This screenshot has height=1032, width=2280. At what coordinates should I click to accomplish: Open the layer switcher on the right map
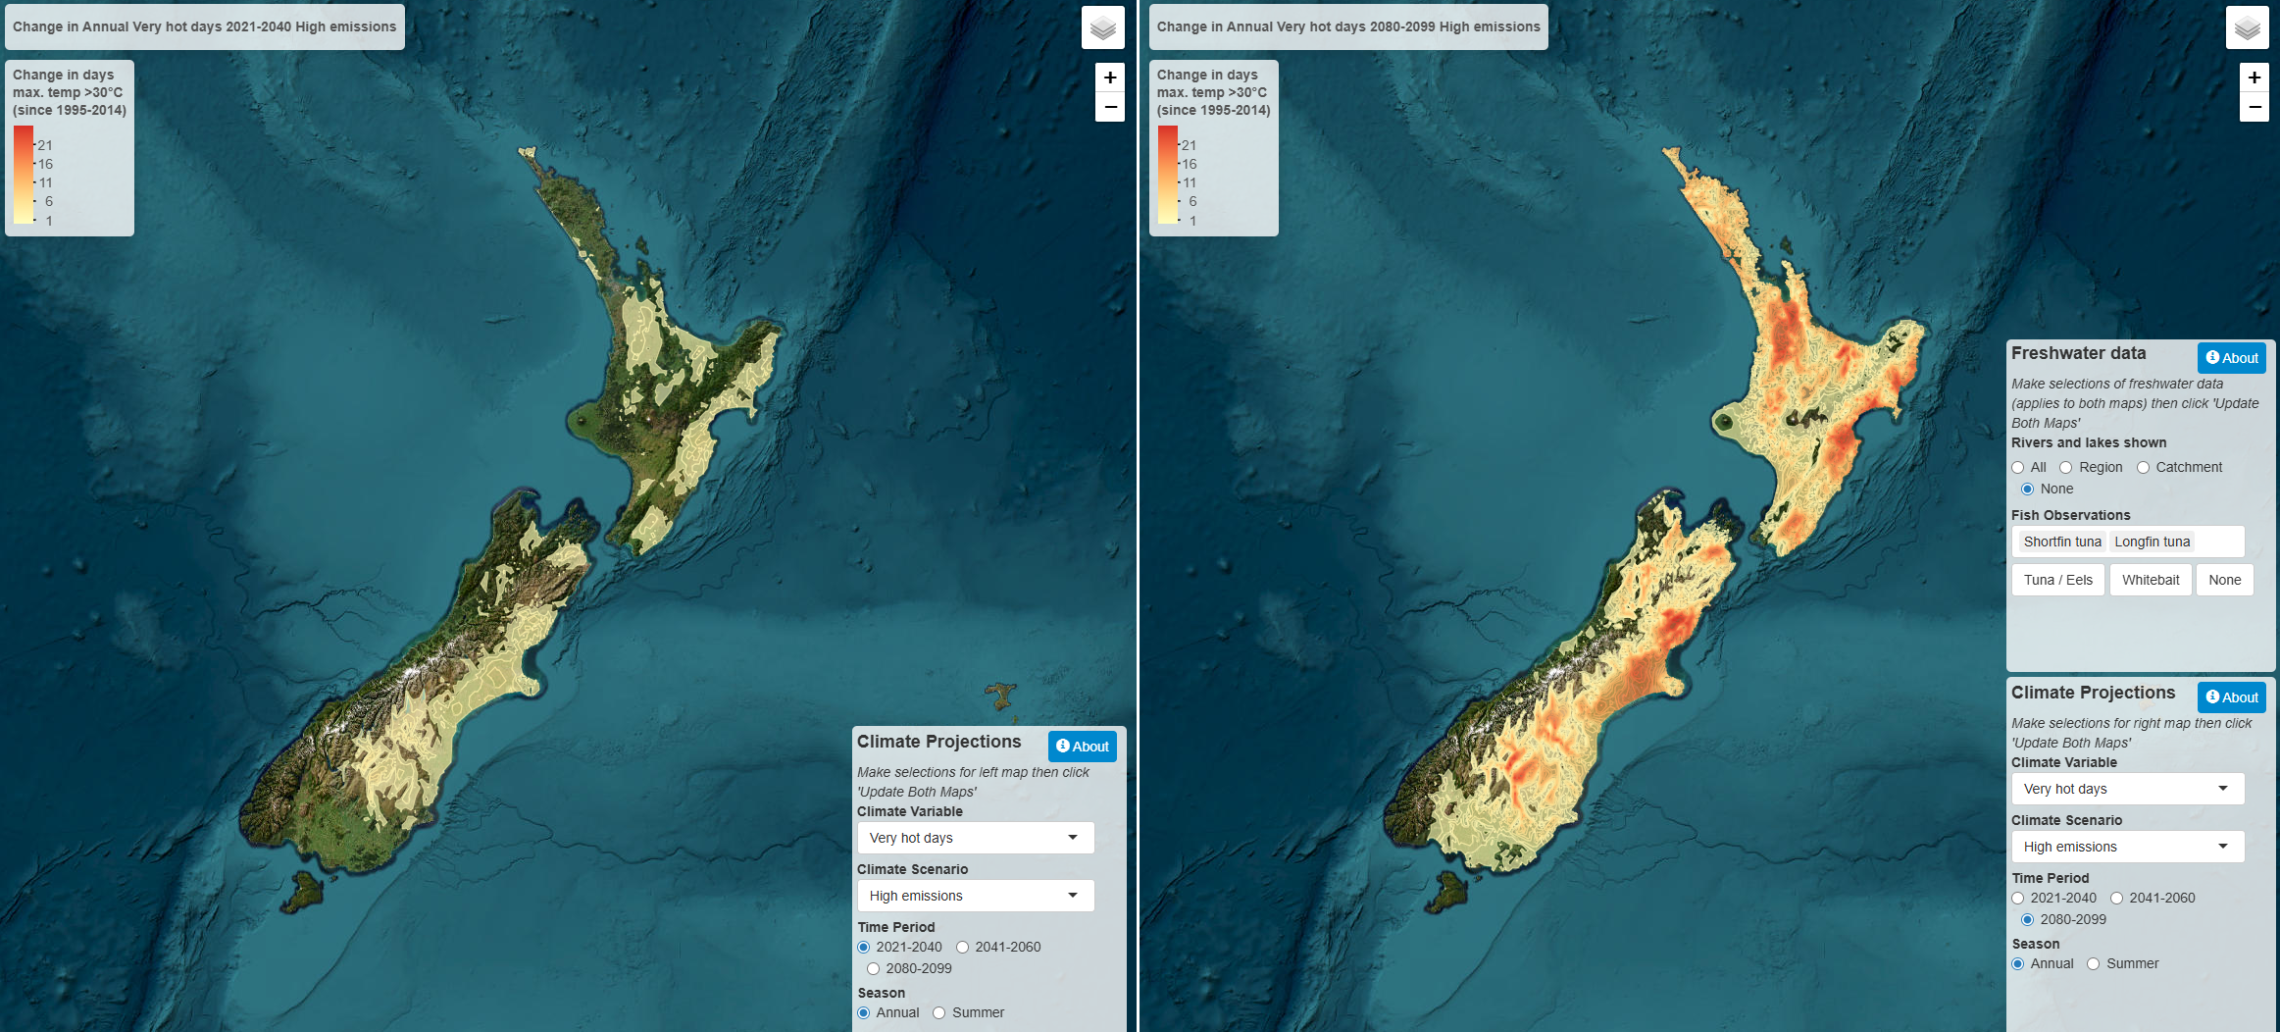coord(2248,27)
